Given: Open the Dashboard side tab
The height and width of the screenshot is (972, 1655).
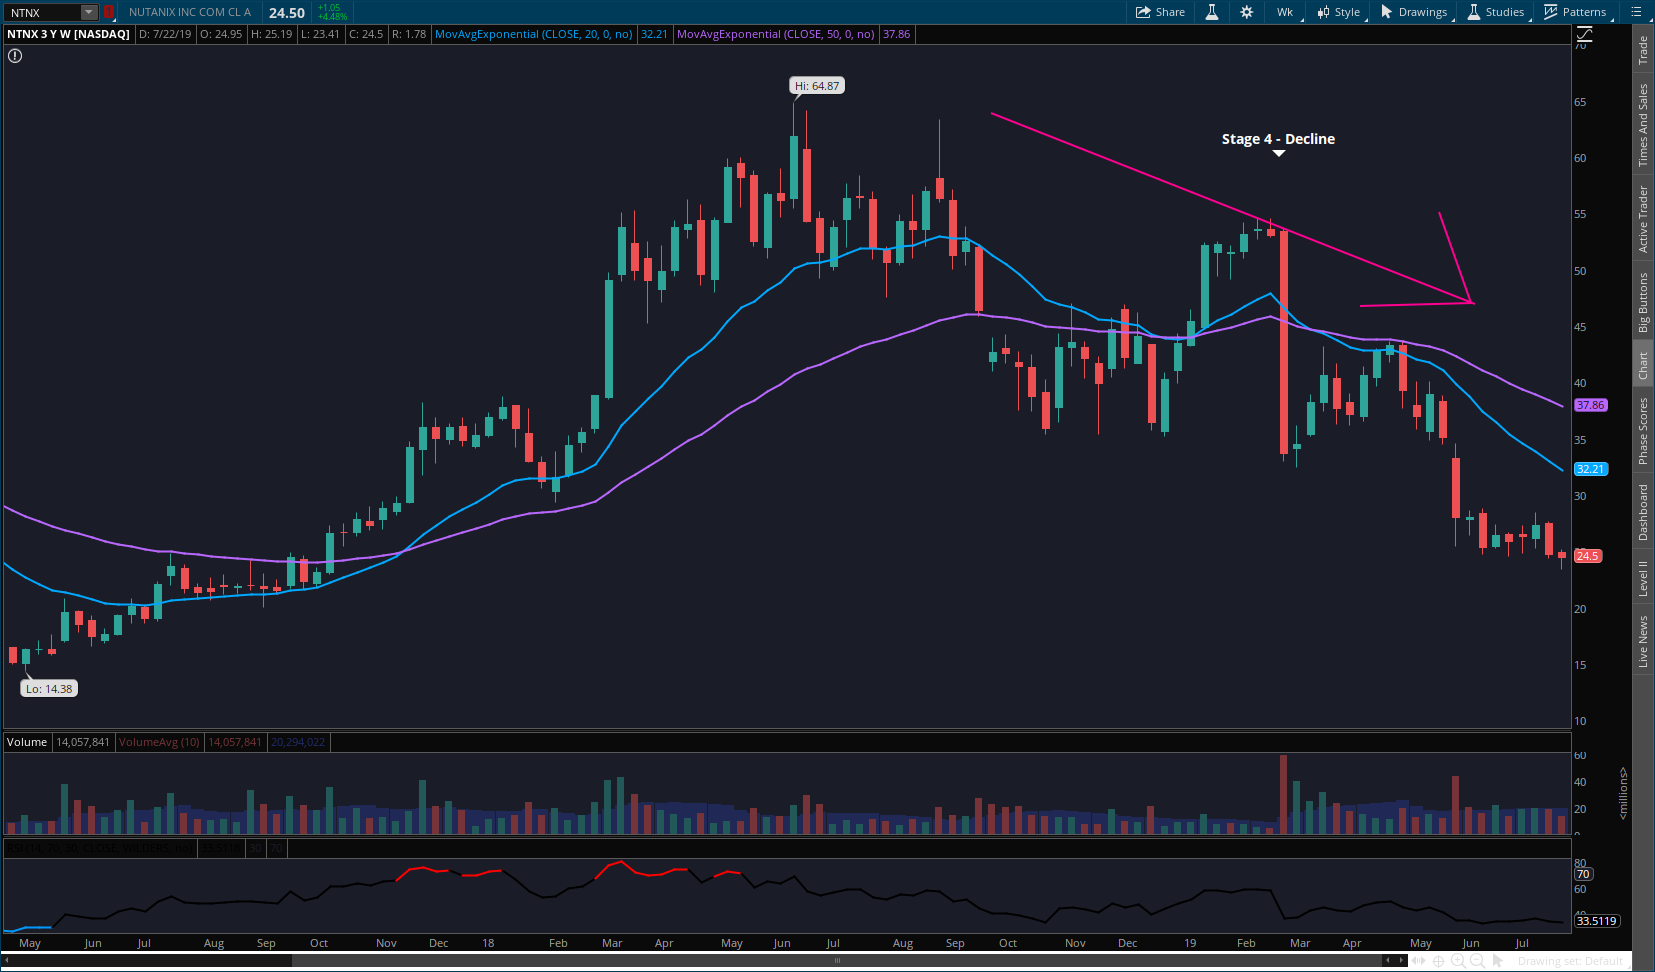Looking at the screenshot, I should 1643,513.
